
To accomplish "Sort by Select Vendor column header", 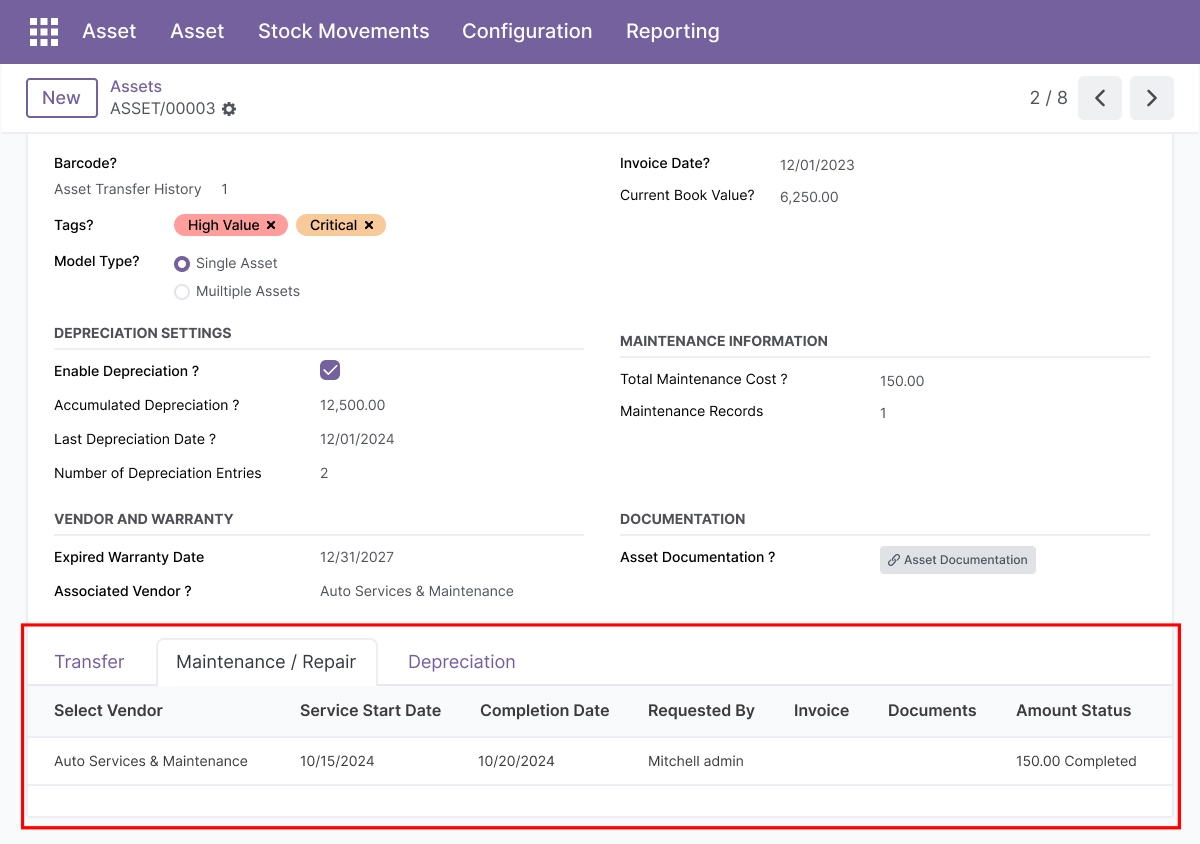I will tap(109, 711).
